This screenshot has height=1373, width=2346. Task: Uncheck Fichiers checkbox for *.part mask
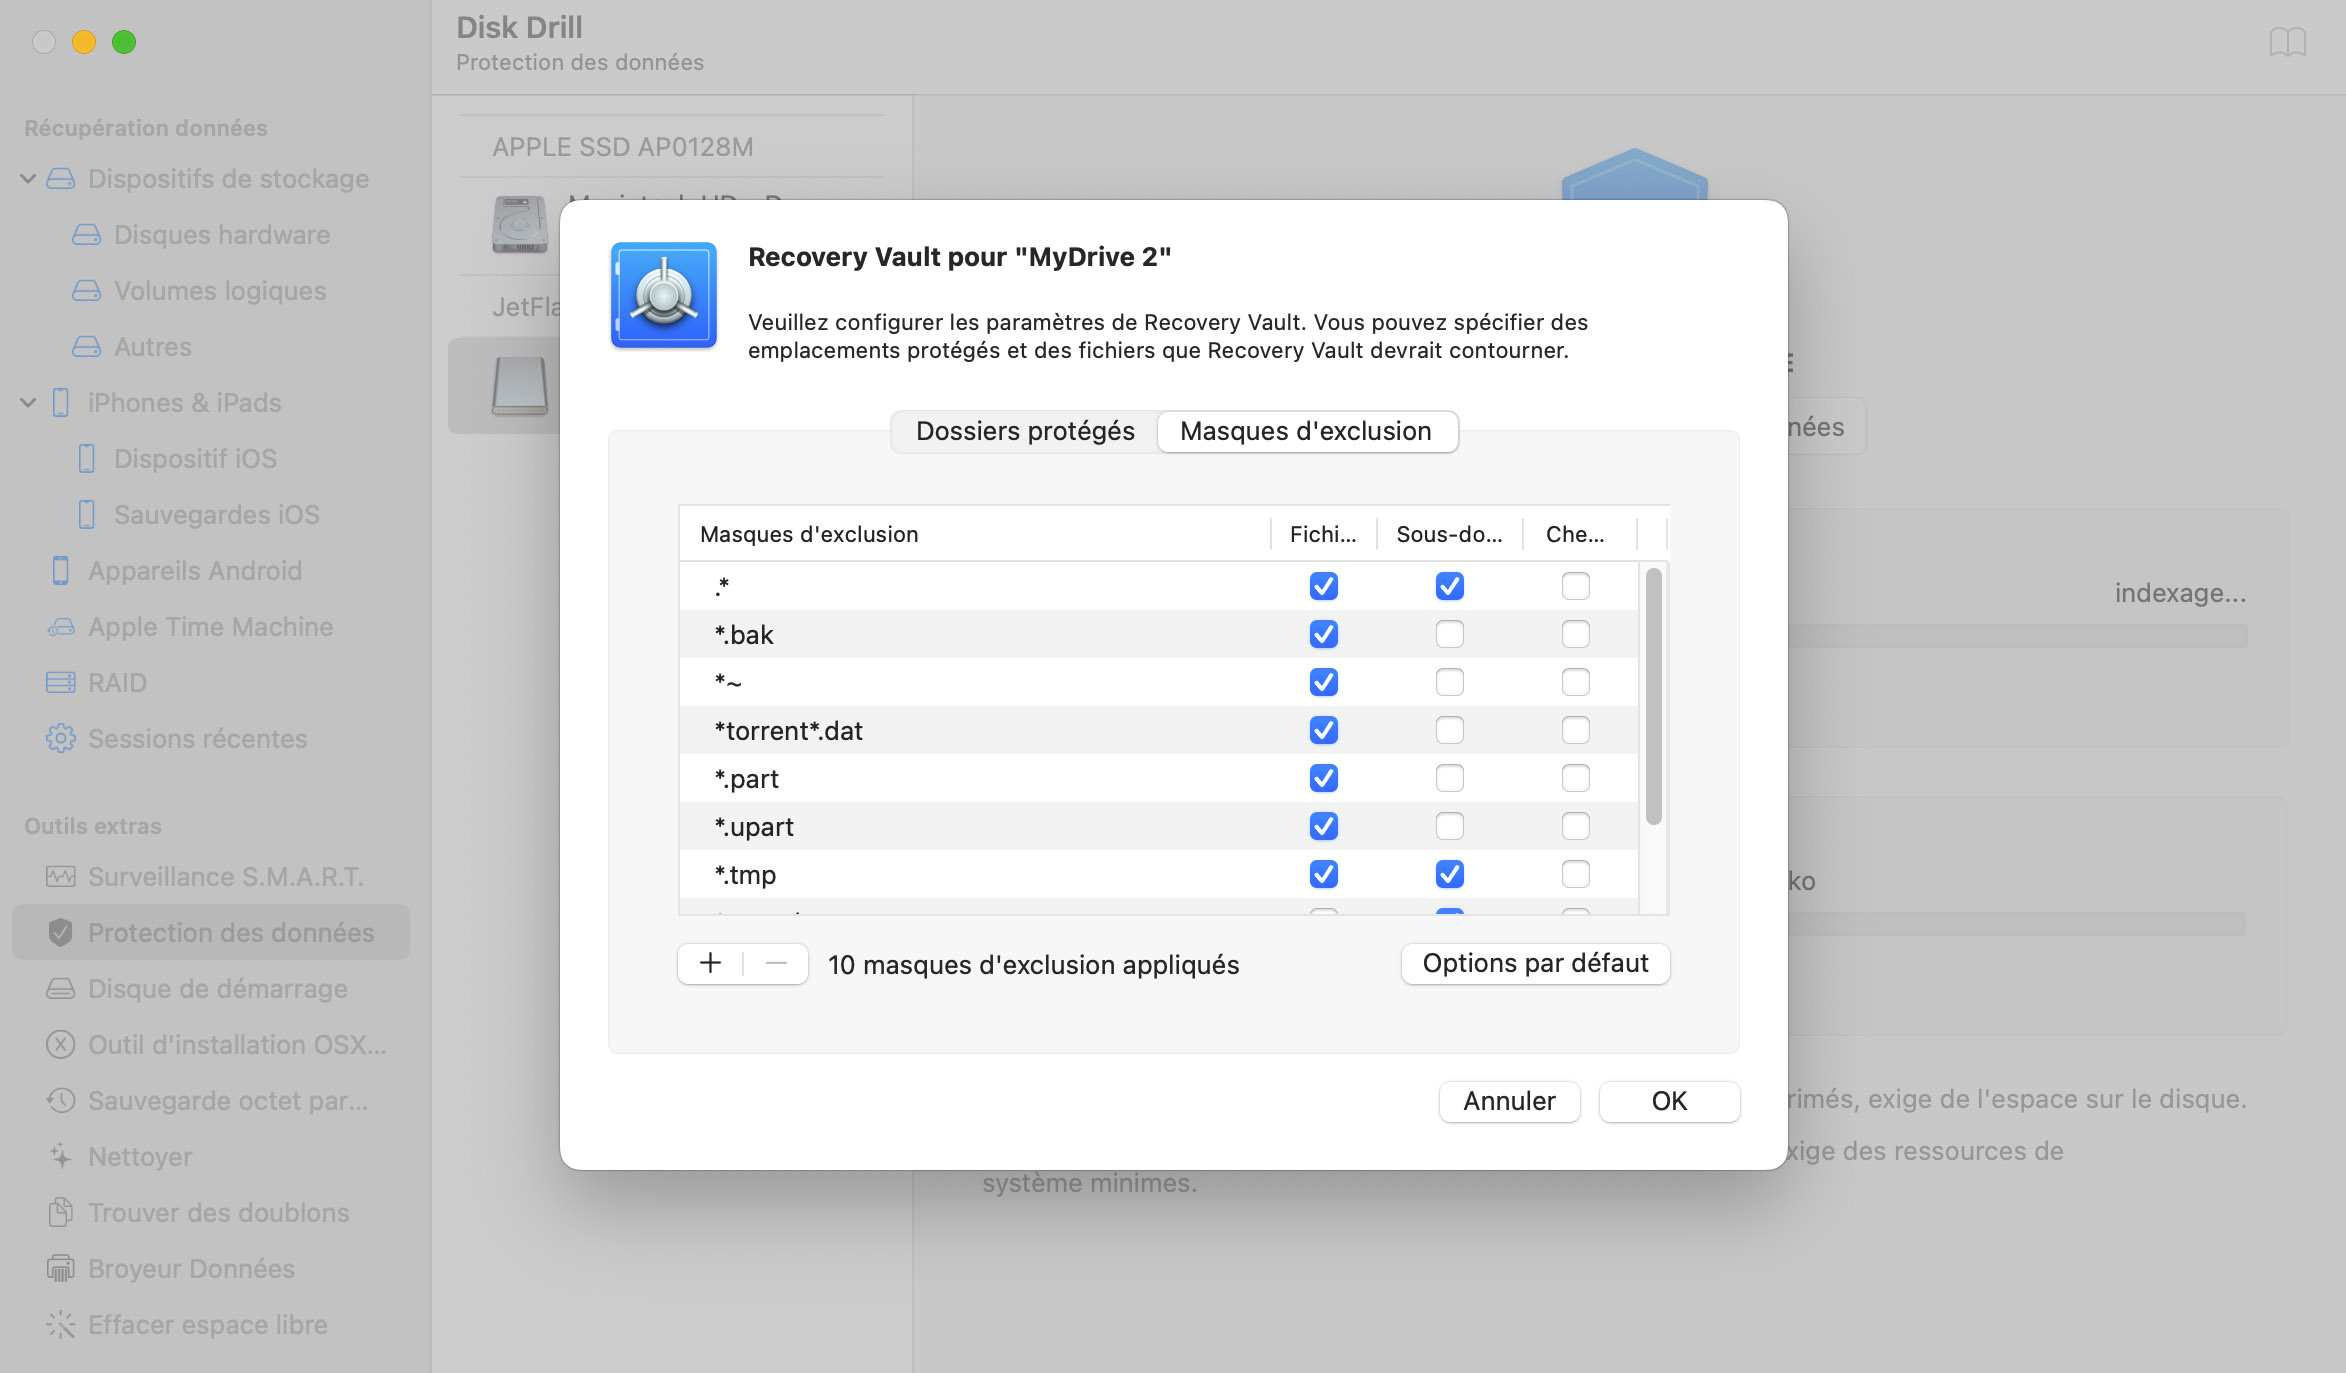click(1324, 778)
